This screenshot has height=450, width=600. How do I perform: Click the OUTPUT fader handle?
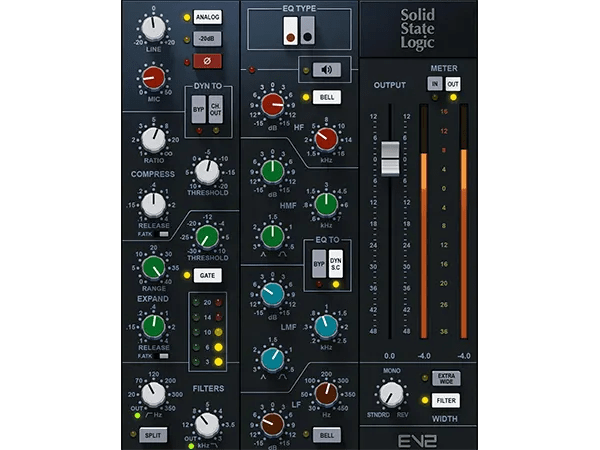[x=390, y=158]
